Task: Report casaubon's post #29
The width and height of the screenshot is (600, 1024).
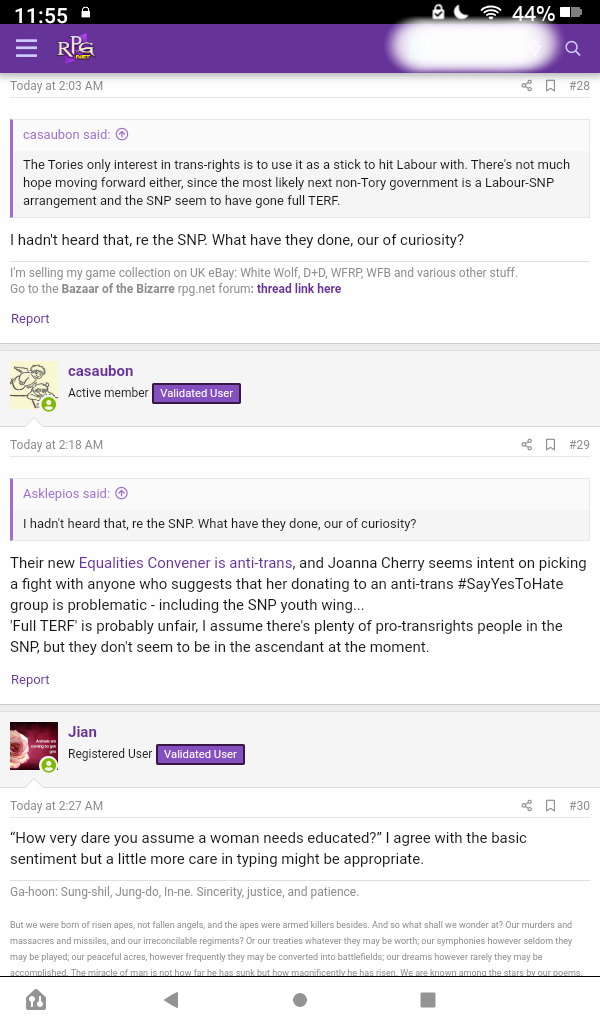Action: click(x=30, y=680)
